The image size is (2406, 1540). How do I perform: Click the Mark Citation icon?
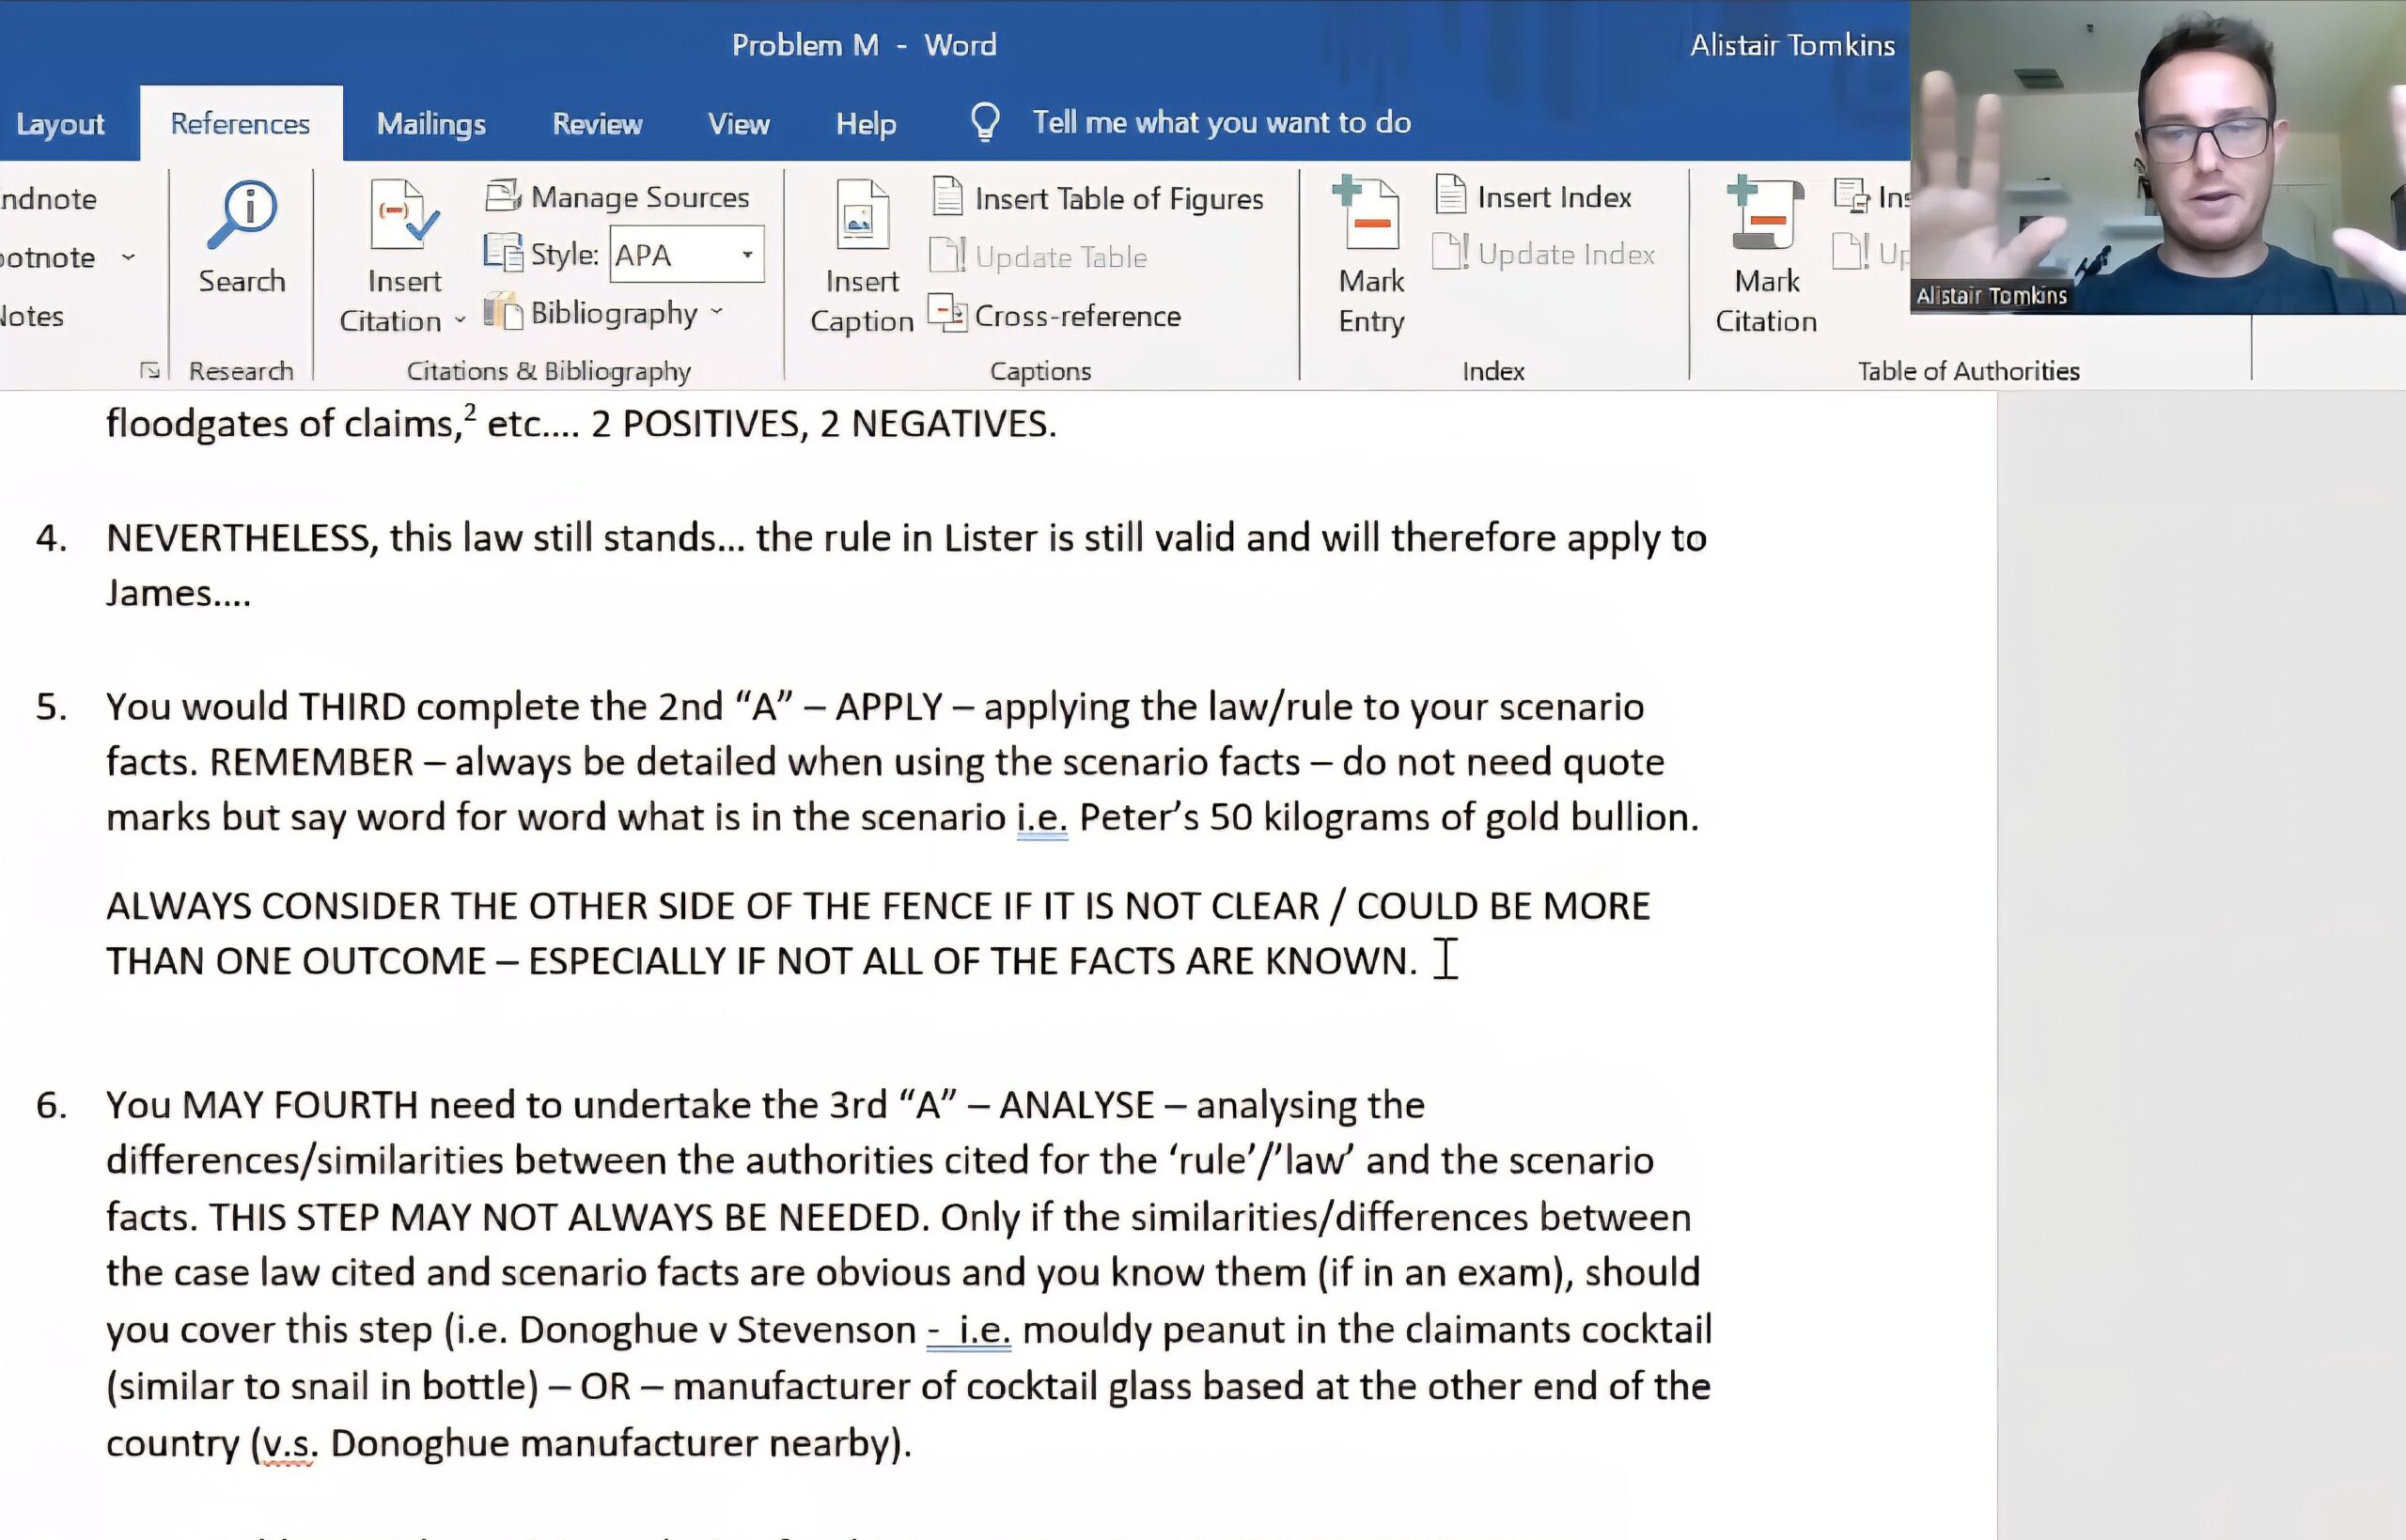coord(1764,215)
